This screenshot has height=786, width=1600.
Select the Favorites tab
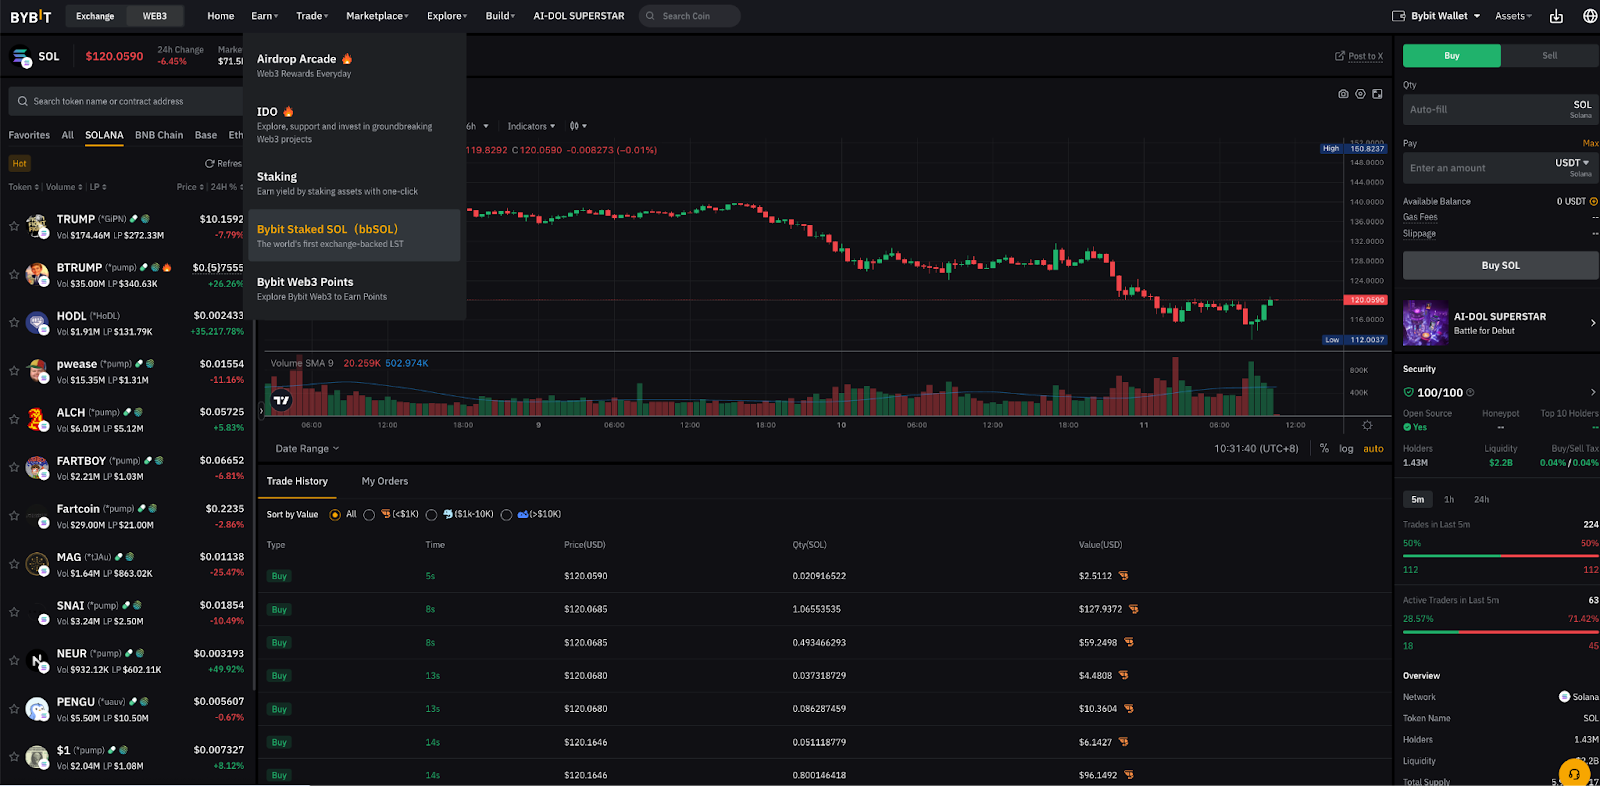(29, 135)
